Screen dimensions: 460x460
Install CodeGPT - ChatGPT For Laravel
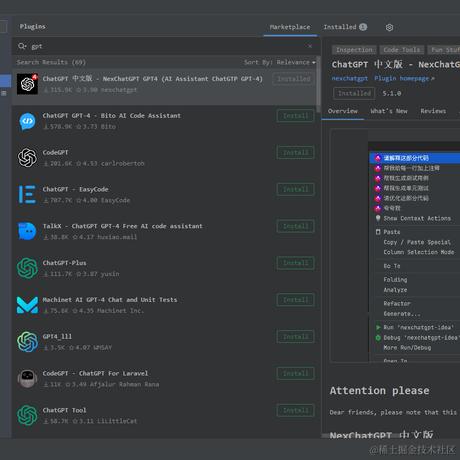(296, 374)
